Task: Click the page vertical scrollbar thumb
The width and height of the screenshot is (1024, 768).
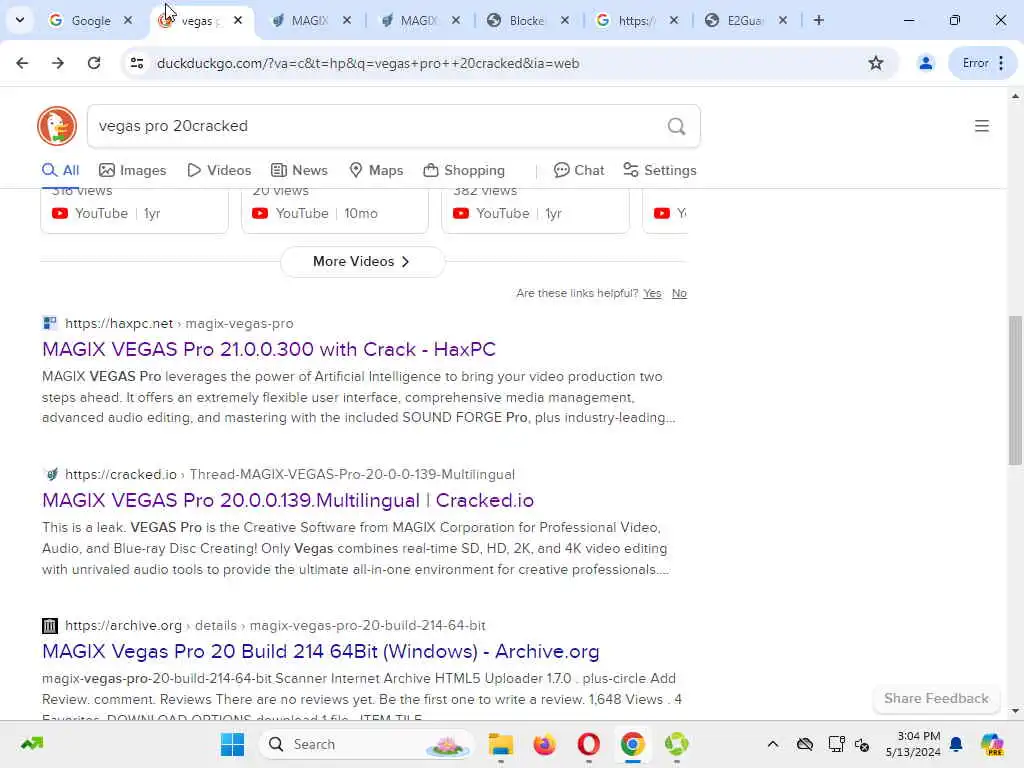Action: (x=1015, y=390)
